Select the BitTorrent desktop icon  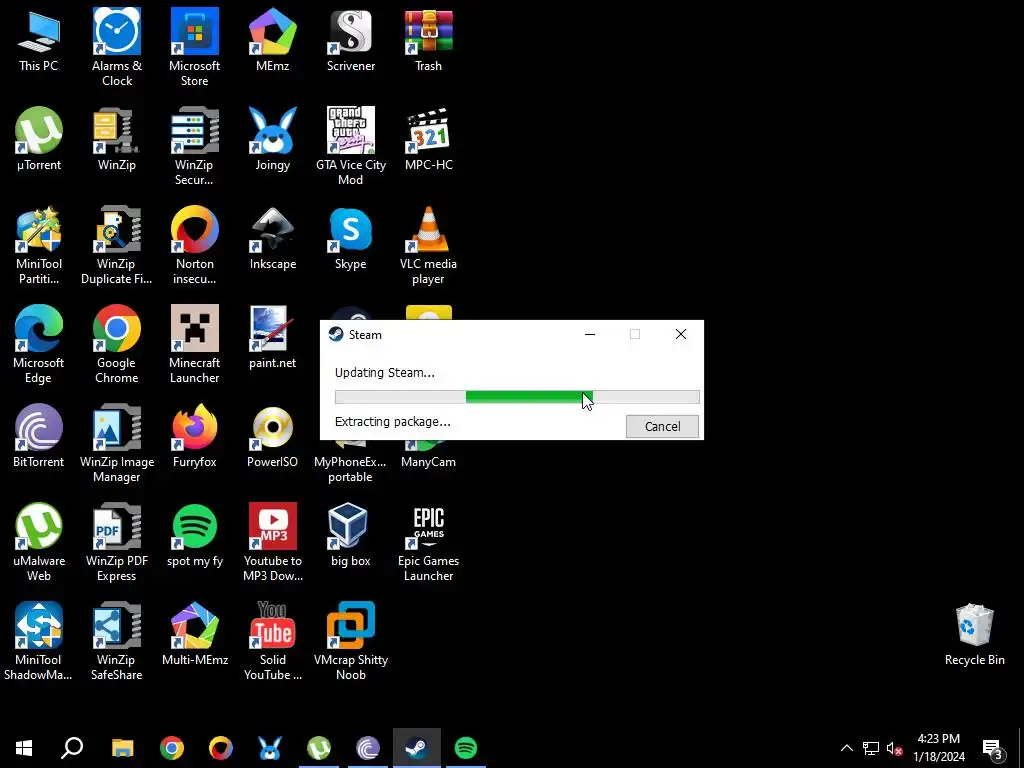[39, 436]
